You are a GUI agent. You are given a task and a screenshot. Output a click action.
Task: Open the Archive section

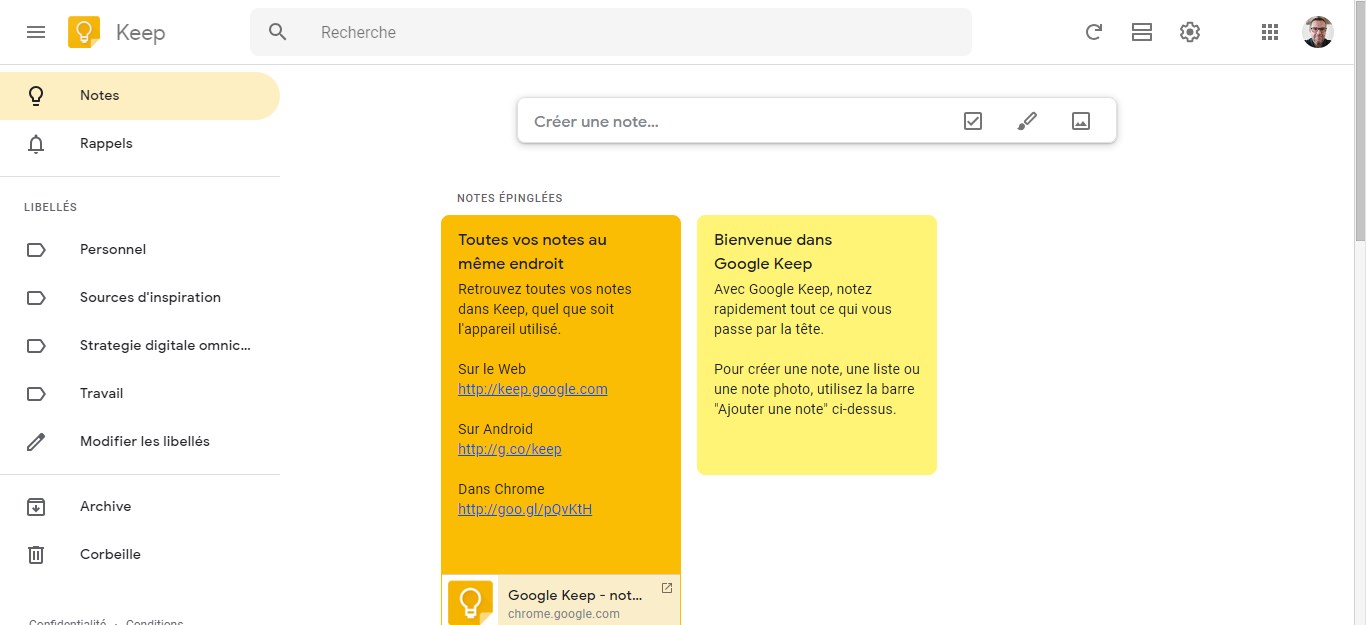pyautogui.click(x=140, y=507)
